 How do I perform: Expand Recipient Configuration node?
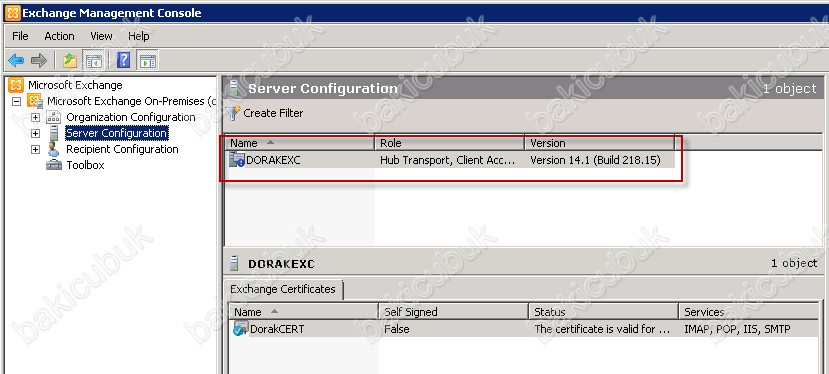tap(35, 149)
